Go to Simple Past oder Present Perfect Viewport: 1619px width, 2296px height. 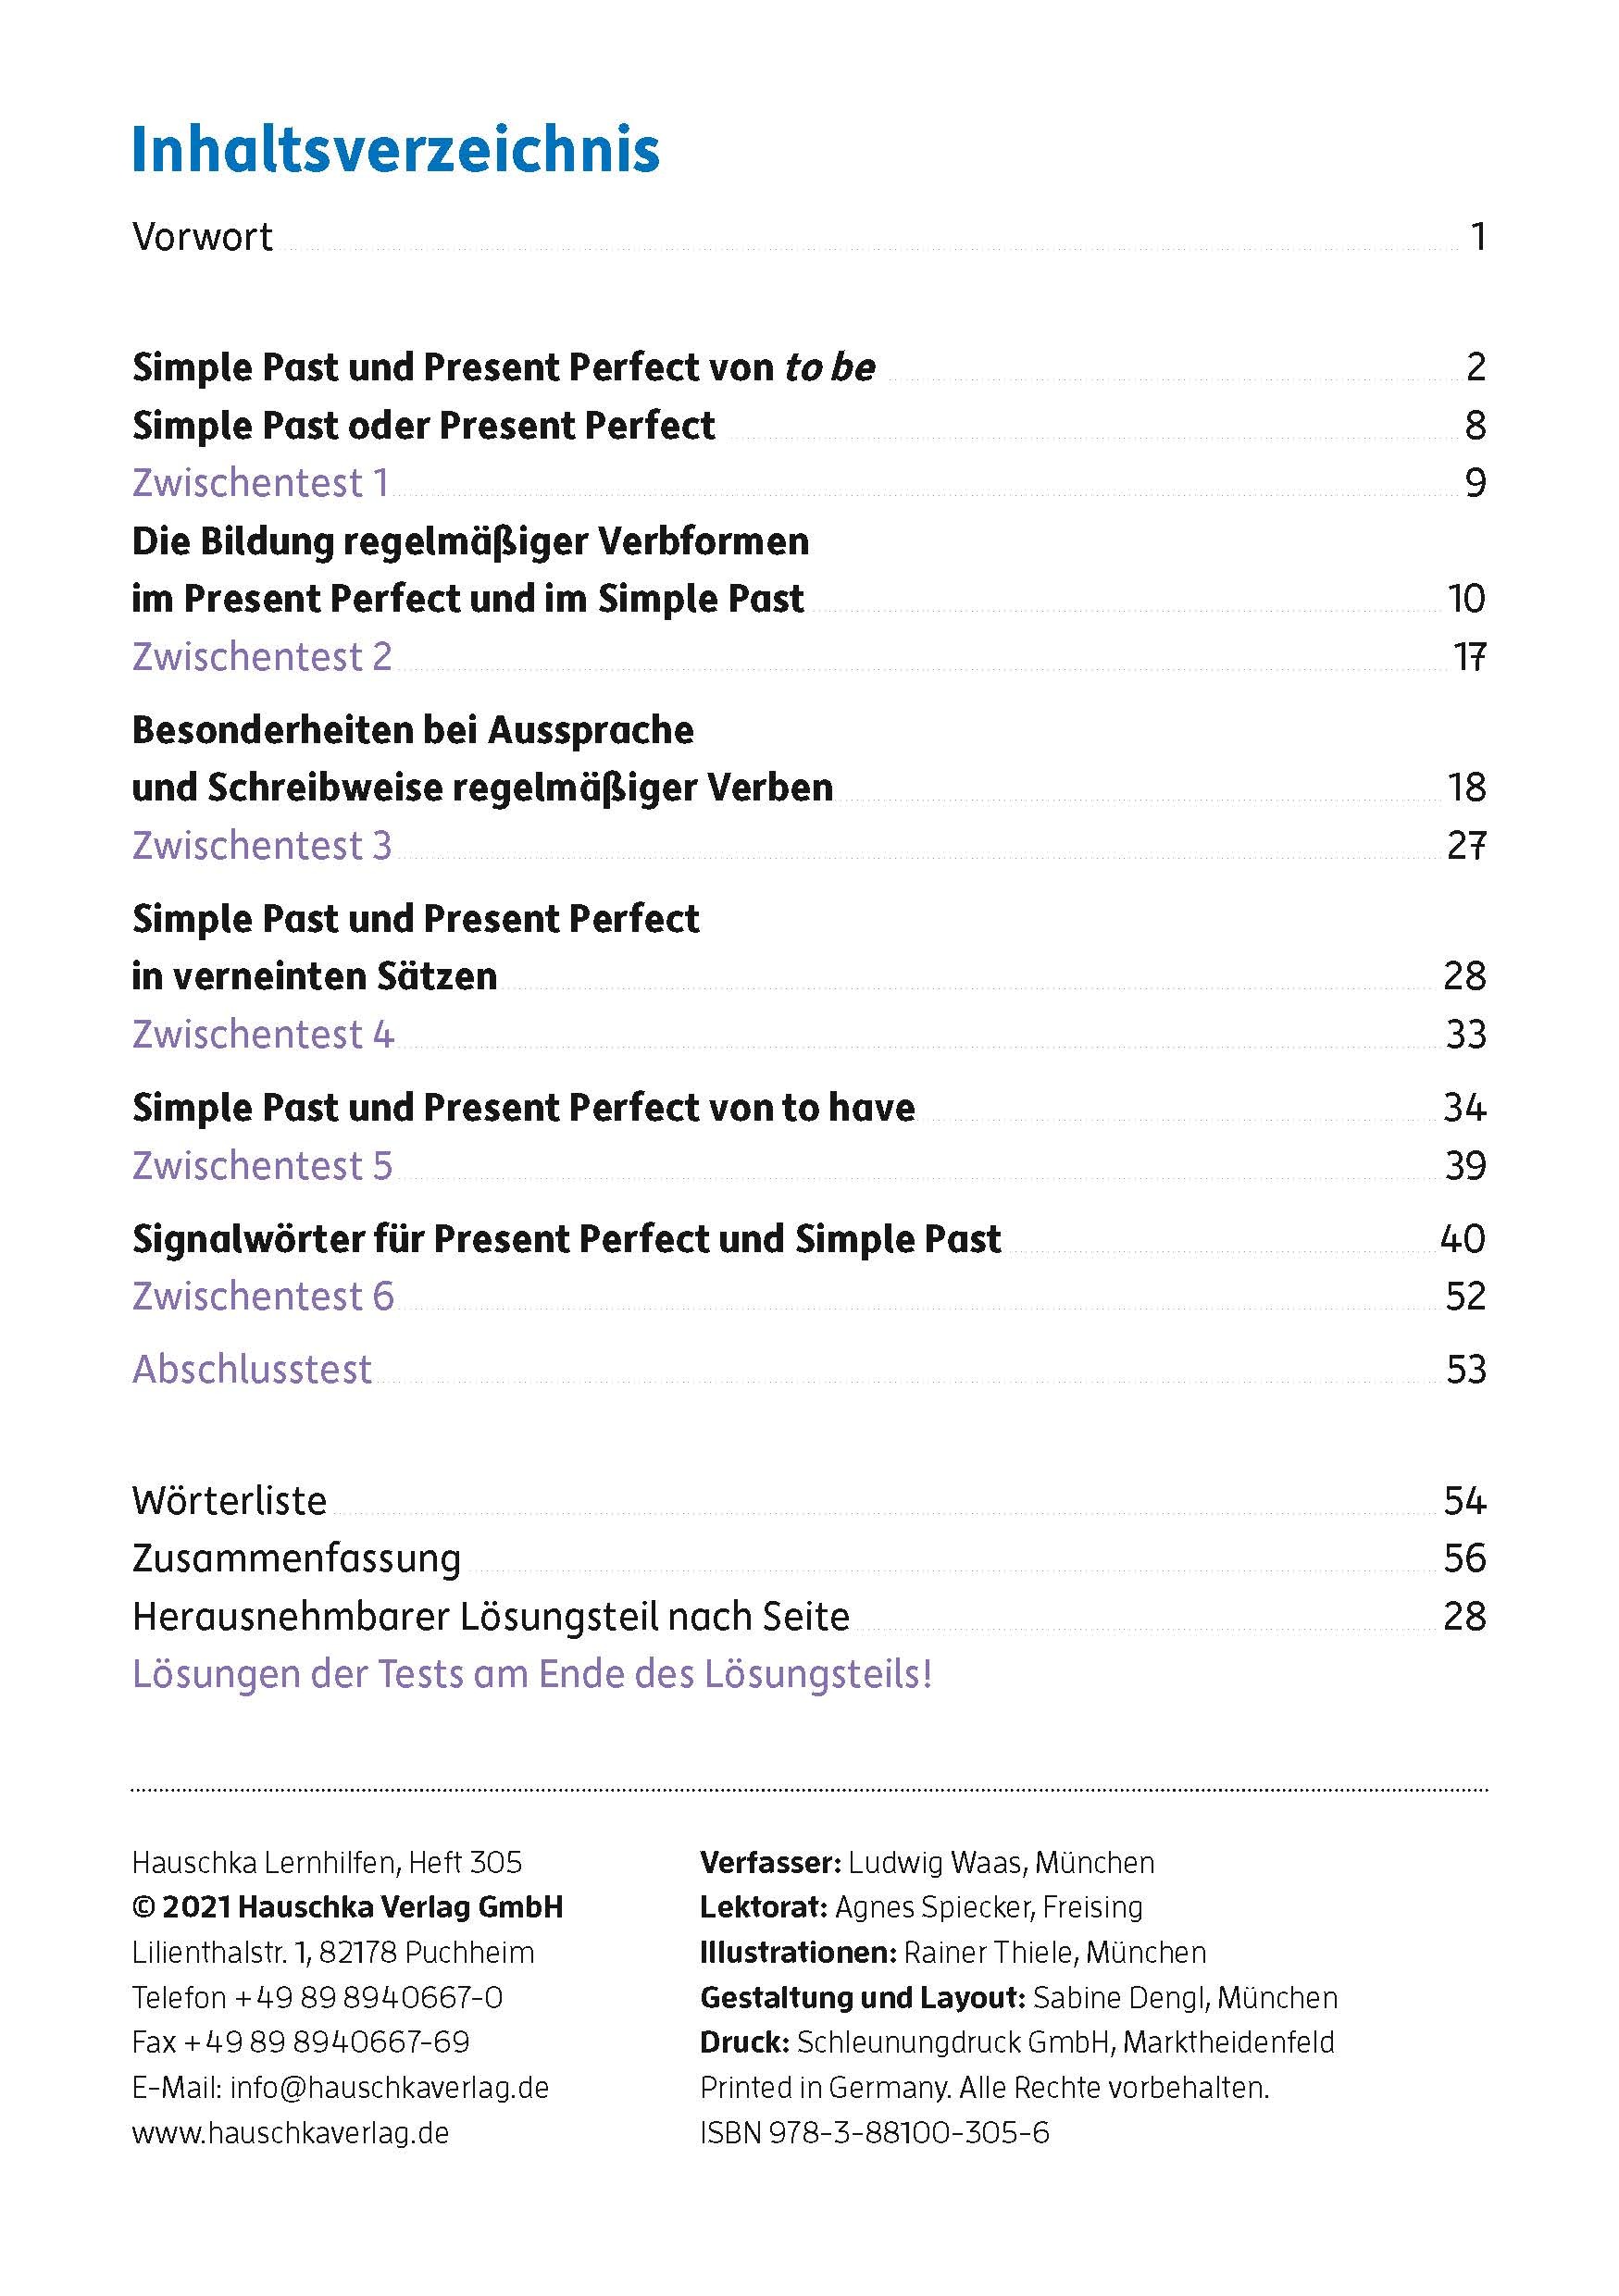tap(423, 426)
